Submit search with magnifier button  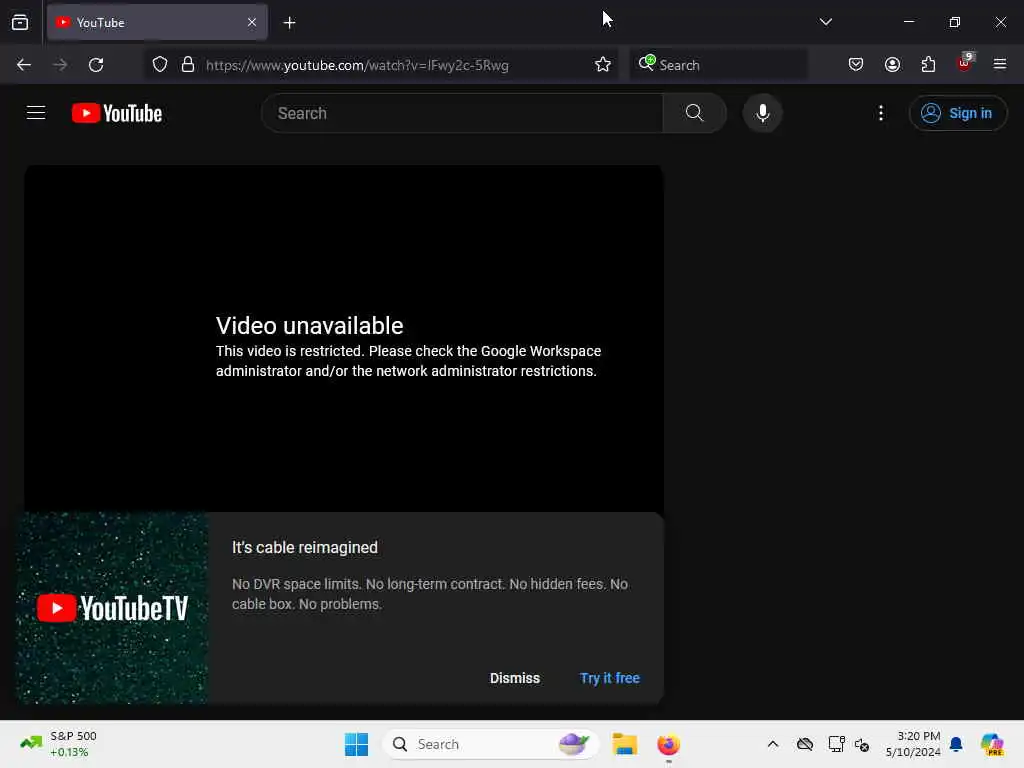click(x=695, y=113)
